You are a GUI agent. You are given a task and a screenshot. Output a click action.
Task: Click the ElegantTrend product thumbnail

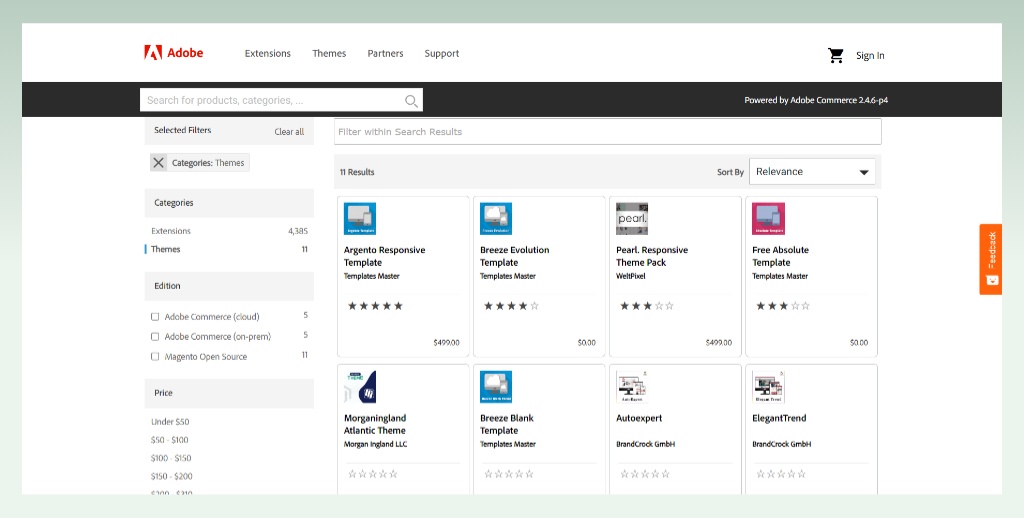click(x=768, y=387)
